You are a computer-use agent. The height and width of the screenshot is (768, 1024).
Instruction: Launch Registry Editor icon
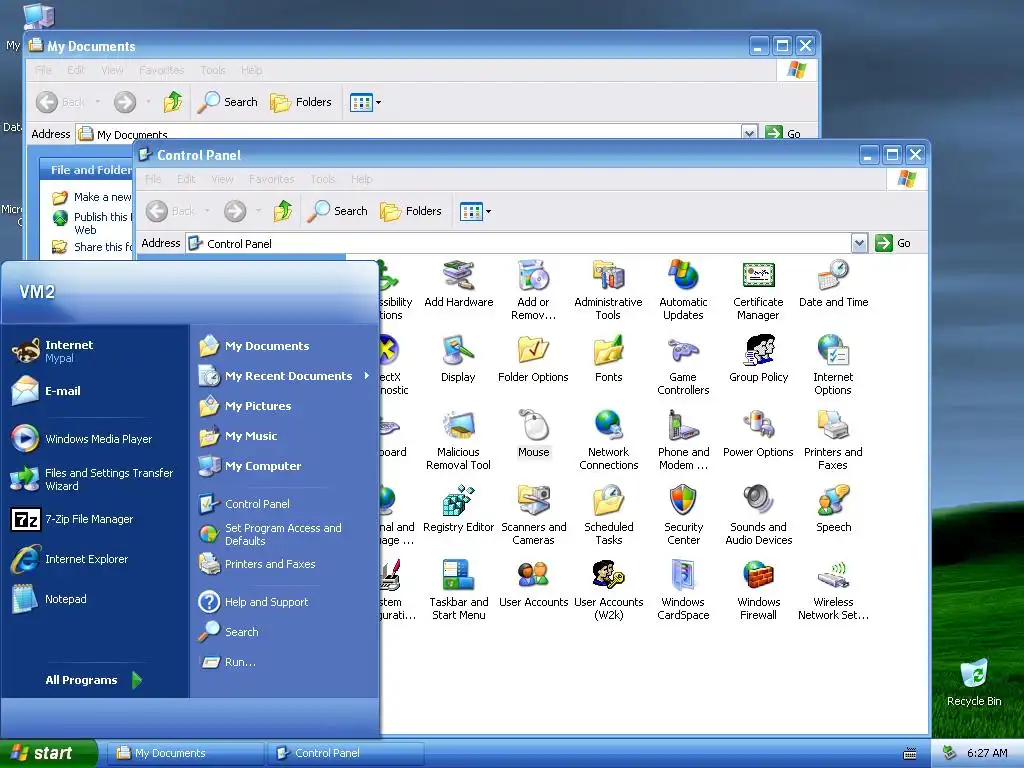[x=458, y=509]
